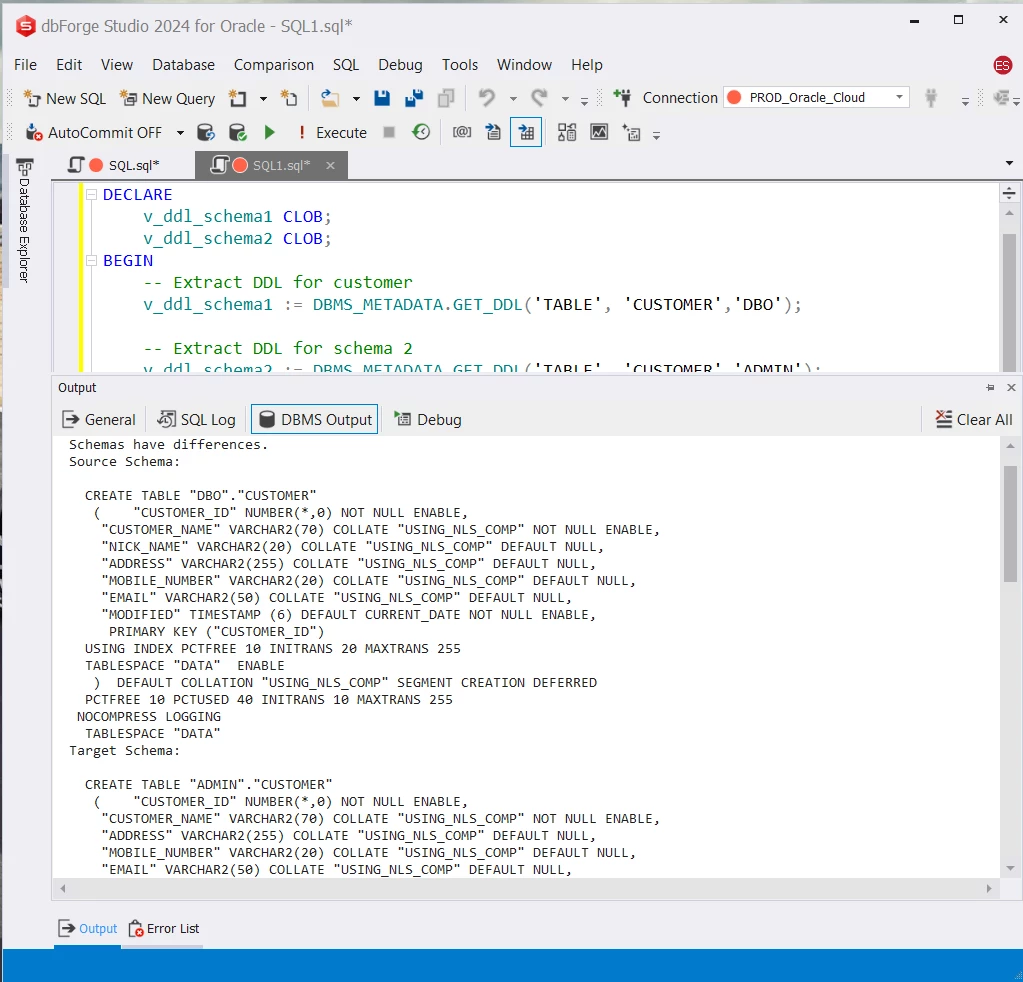
Task: Expand the AutoCommit mode dropdown arrow
Action: (x=180, y=133)
